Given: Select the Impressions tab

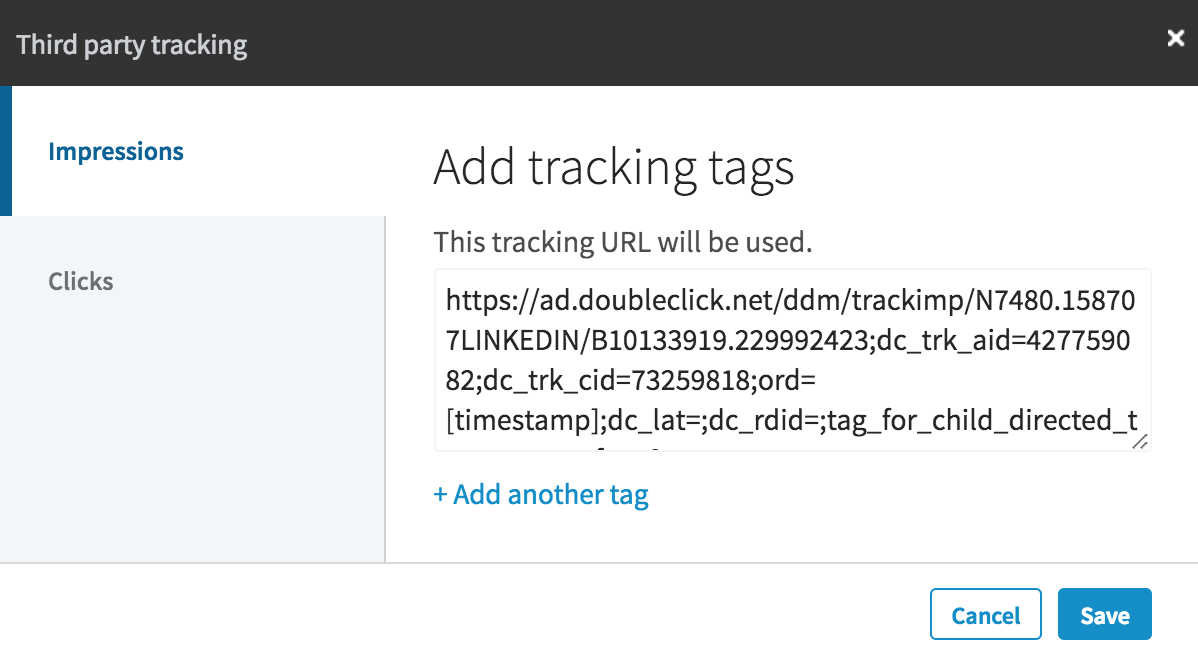Looking at the screenshot, I should [x=116, y=152].
